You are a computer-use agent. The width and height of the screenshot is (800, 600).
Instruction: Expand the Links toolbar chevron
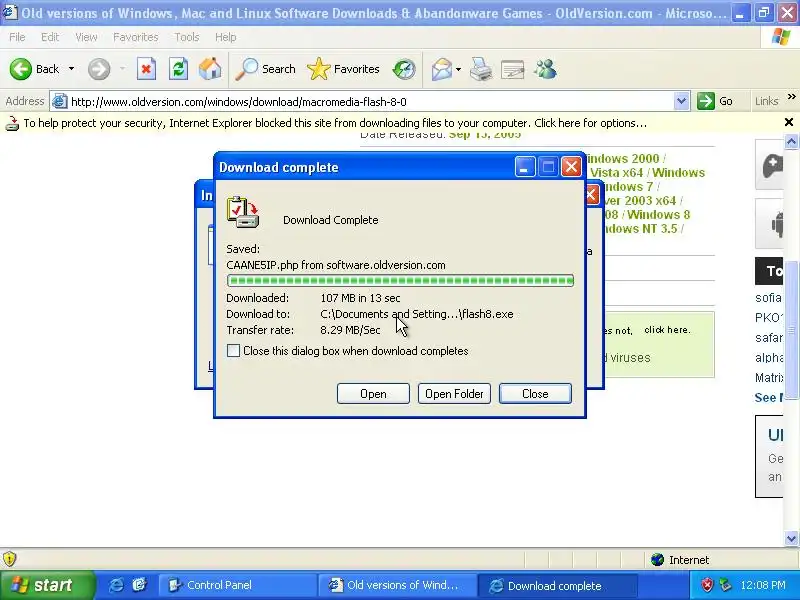pos(791,97)
